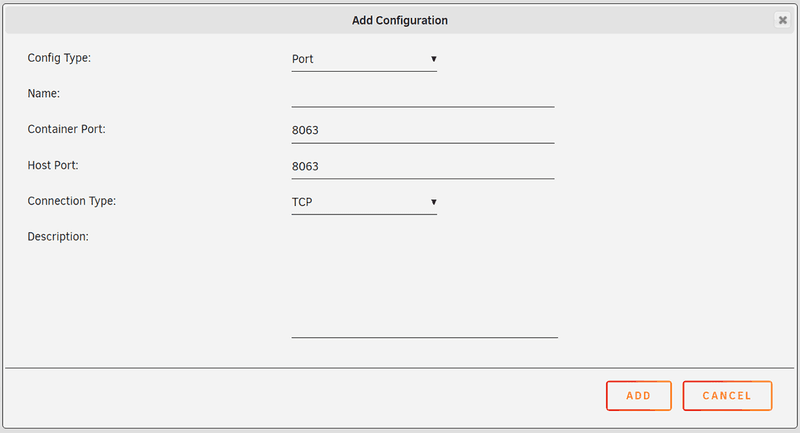Click the arrow of the Config Type selector
The width and height of the screenshot is (800, 433).
[434, 59]
